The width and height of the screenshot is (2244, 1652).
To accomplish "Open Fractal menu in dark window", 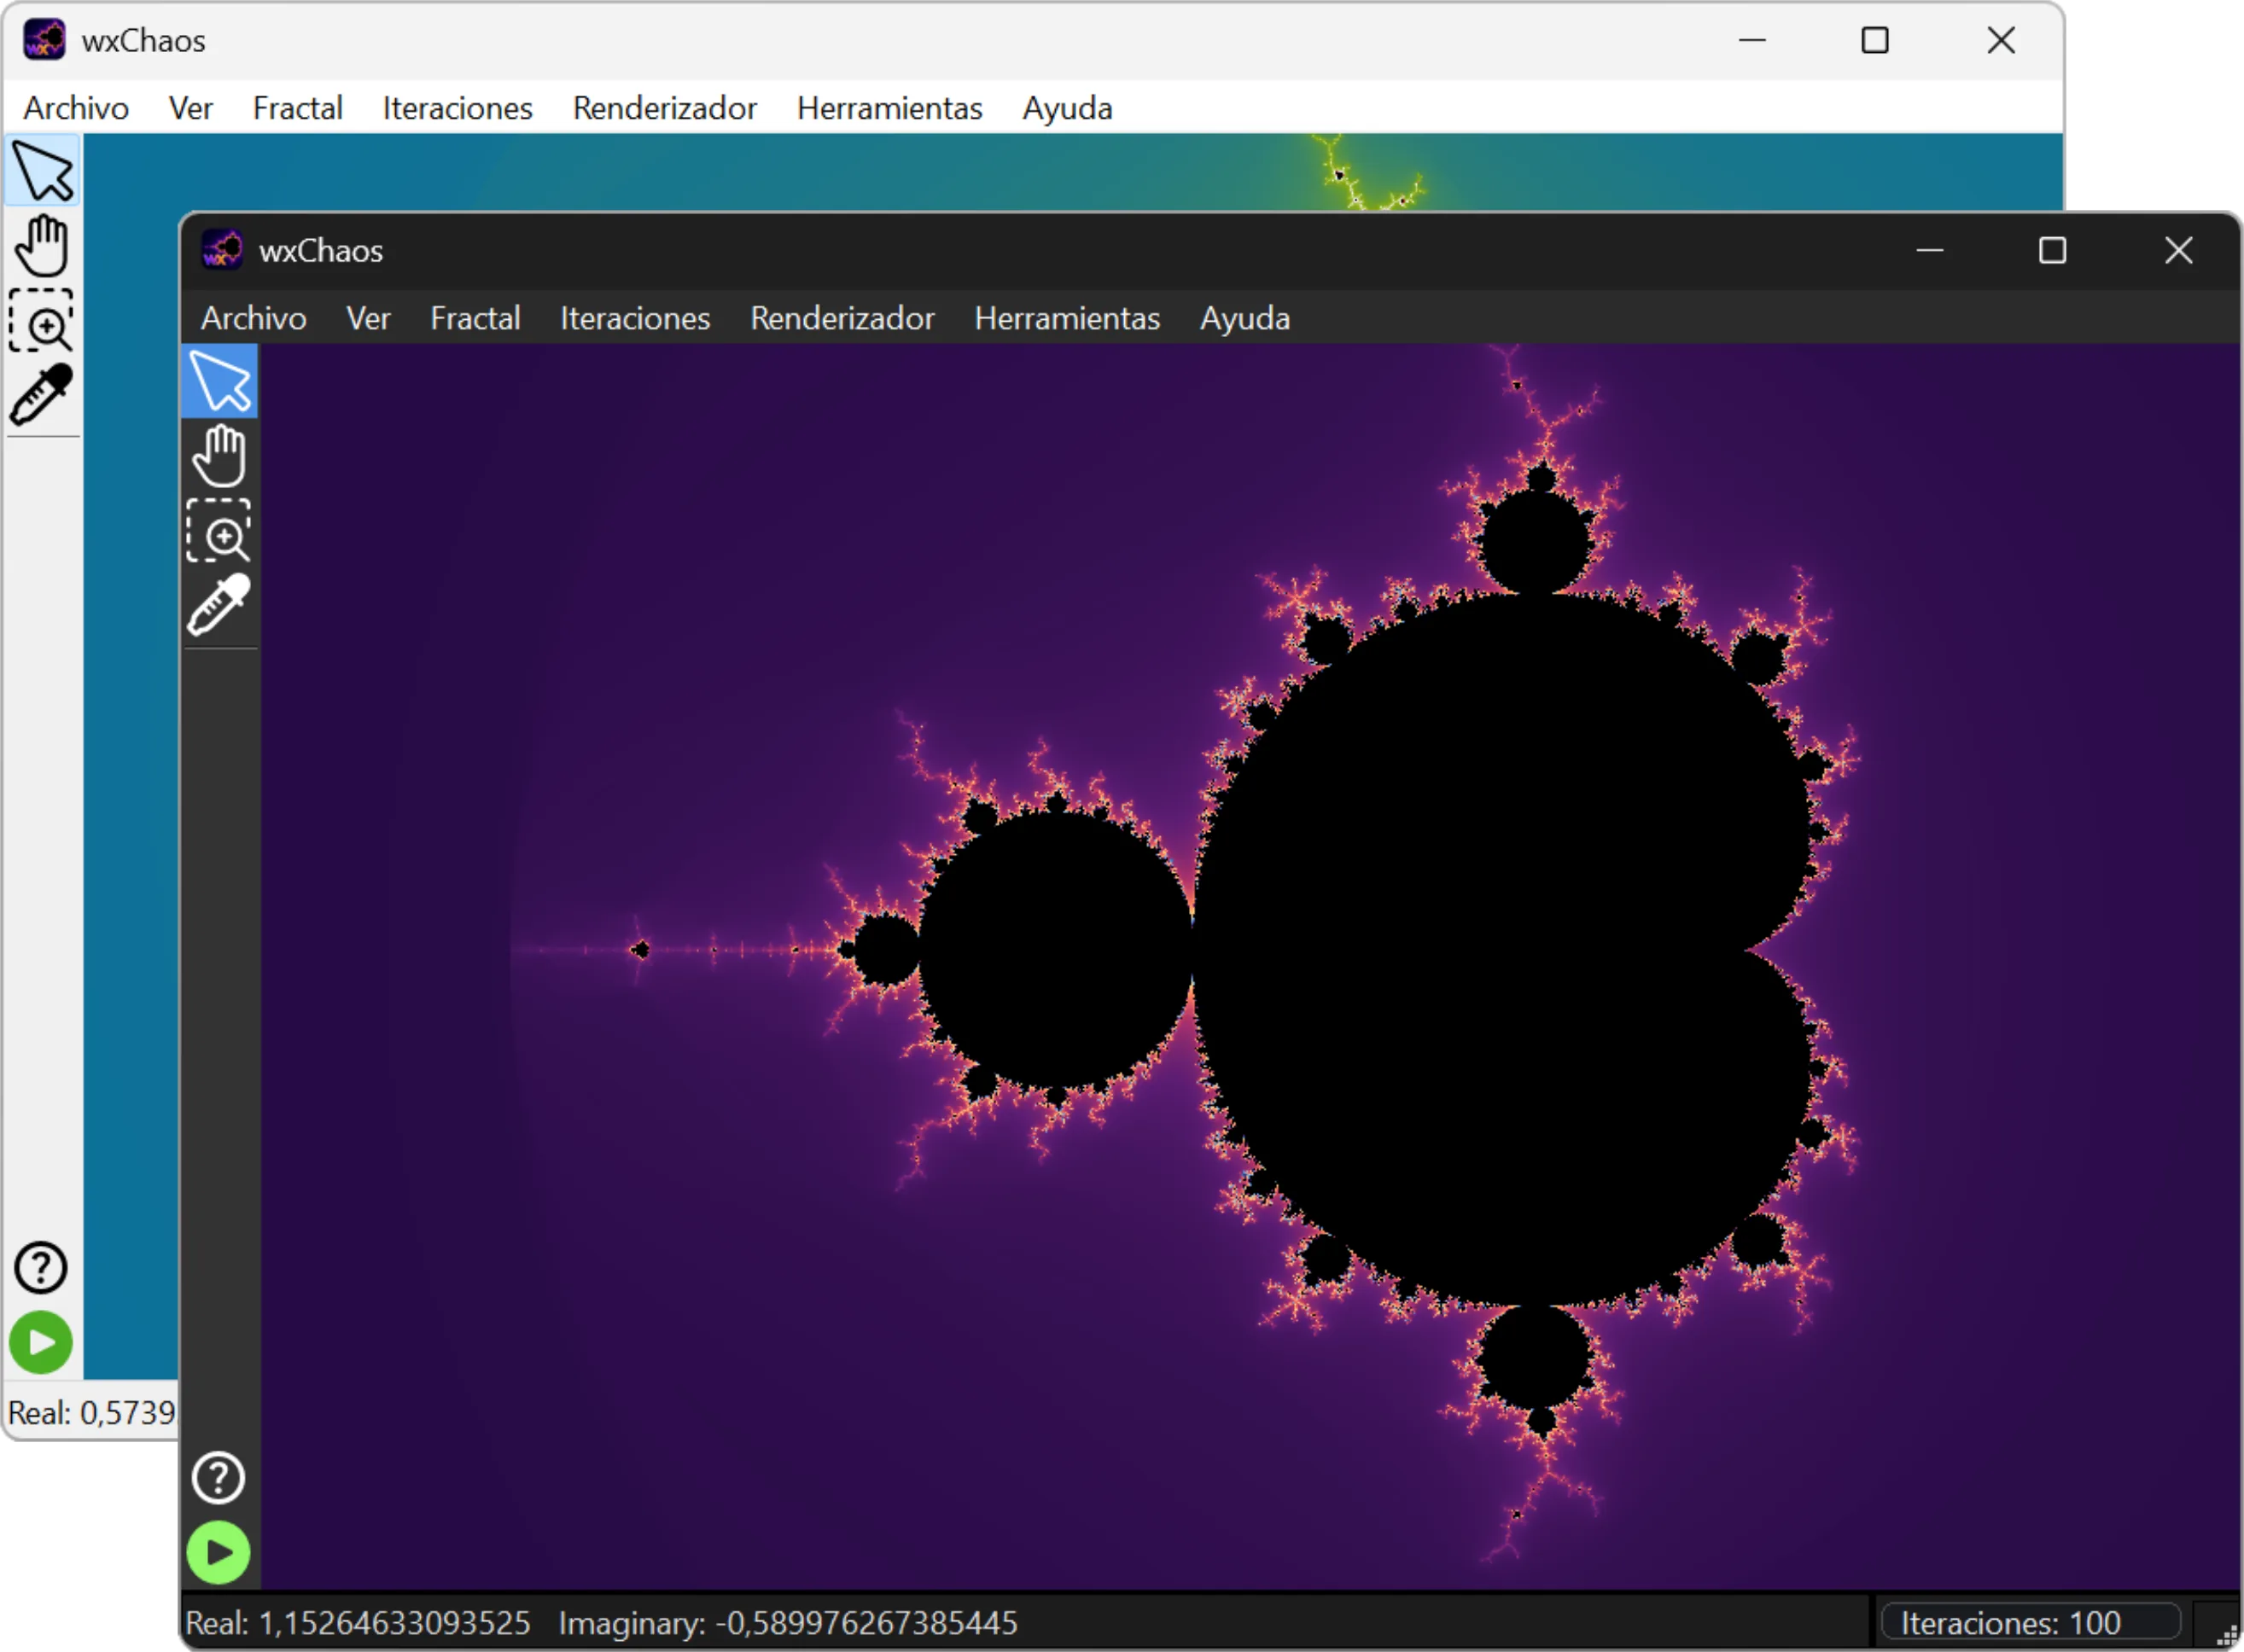I will (x=475, y=318).
